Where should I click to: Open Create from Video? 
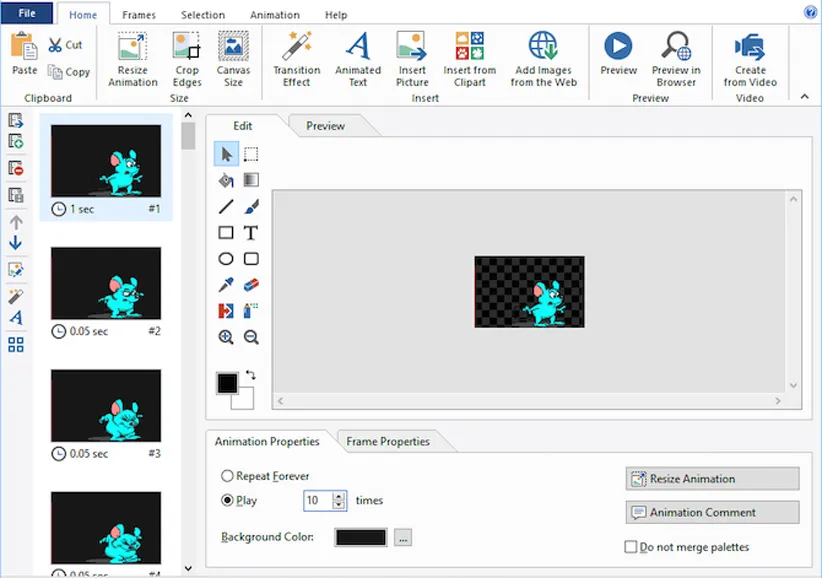(750, 58)
